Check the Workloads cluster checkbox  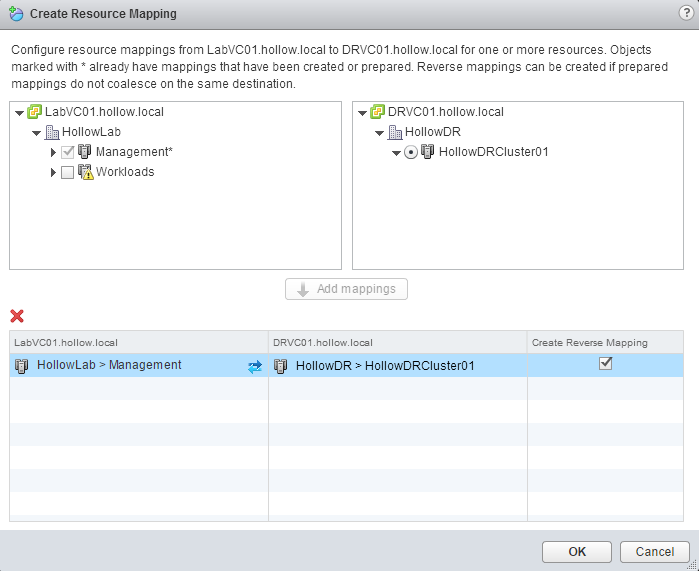[x=67, y=172]
